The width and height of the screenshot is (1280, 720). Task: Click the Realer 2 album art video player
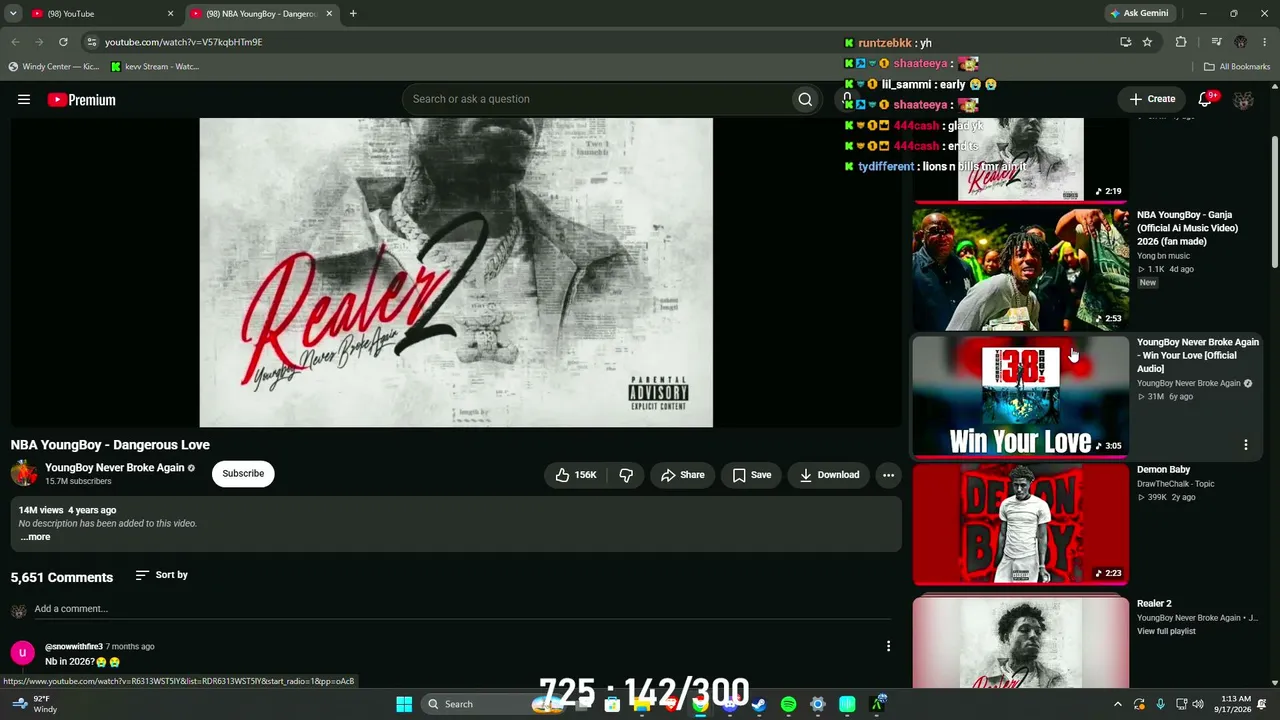click(456, 272)
